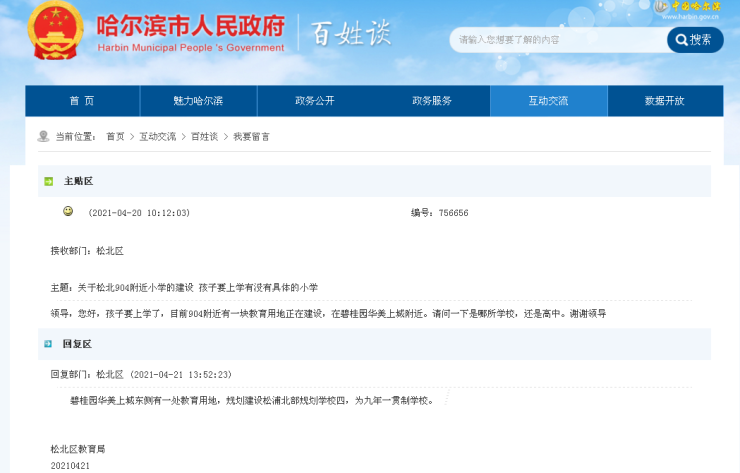Open the 魅力哈尔滨 navigation tab
This screenshot has width=740, height=473.
[x=198, y=101]
